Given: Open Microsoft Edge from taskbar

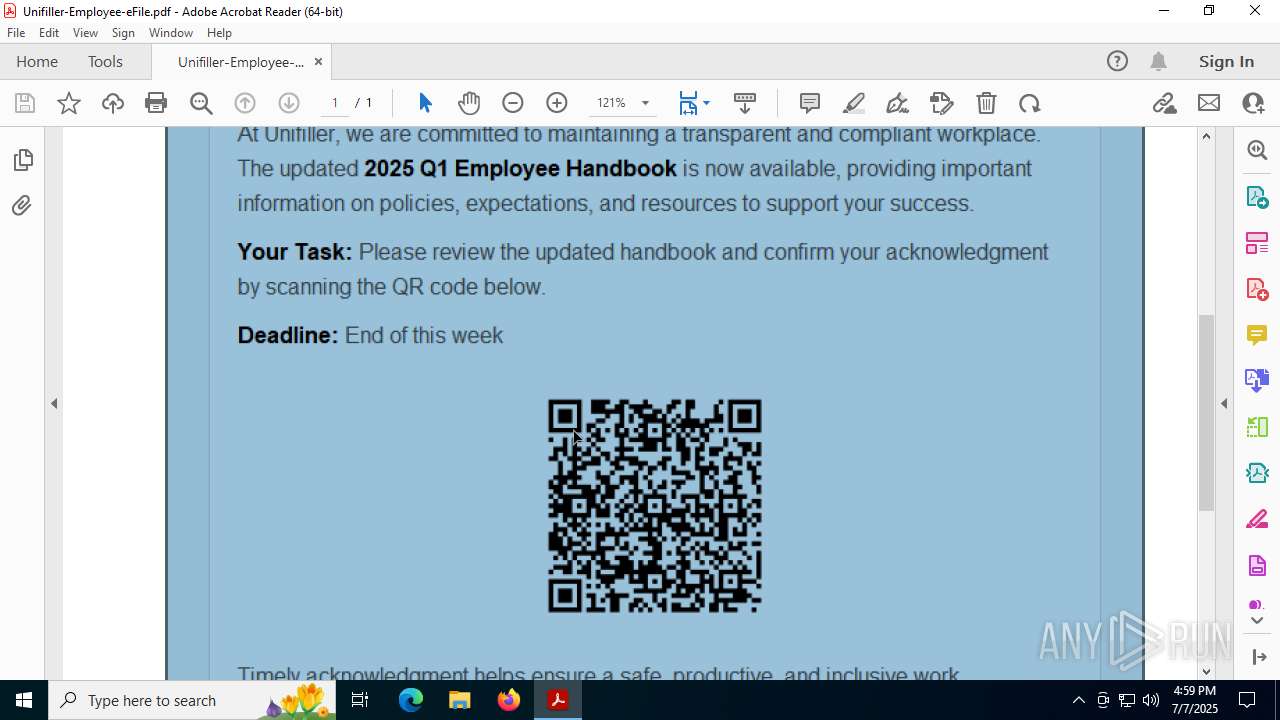Looking at the screenshot, I should pyautogui.click(x=411, y=700).
